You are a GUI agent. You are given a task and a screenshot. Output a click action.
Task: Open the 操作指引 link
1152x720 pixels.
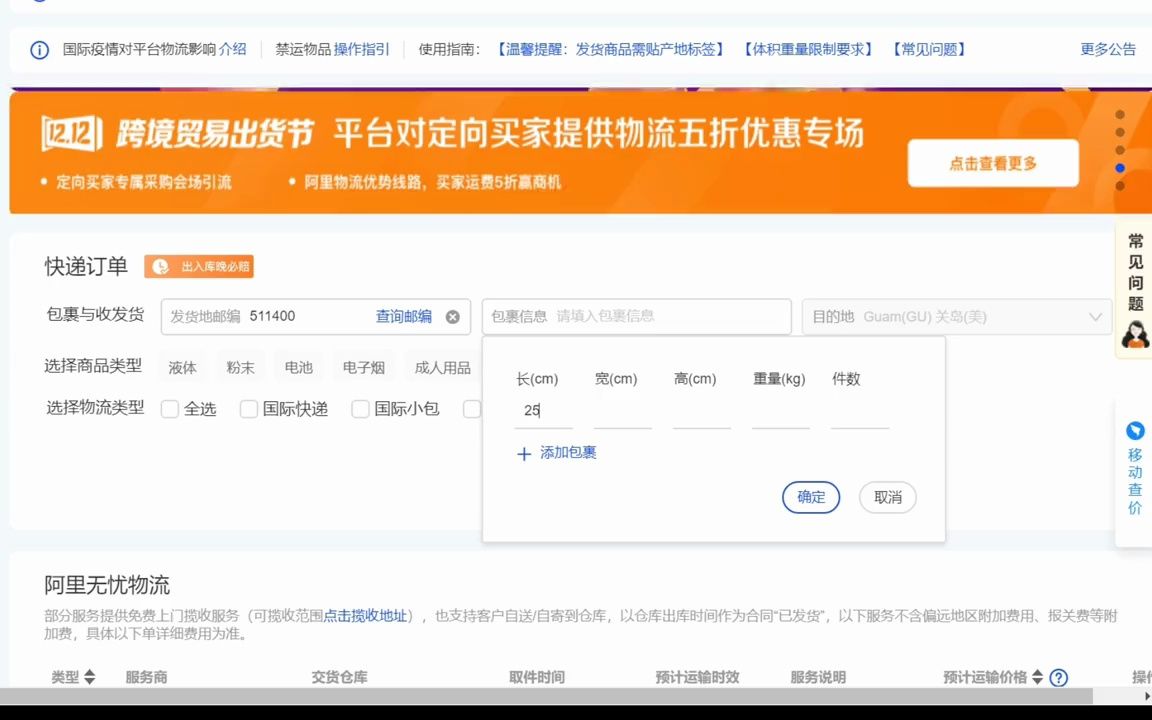(x=361, y=49)
